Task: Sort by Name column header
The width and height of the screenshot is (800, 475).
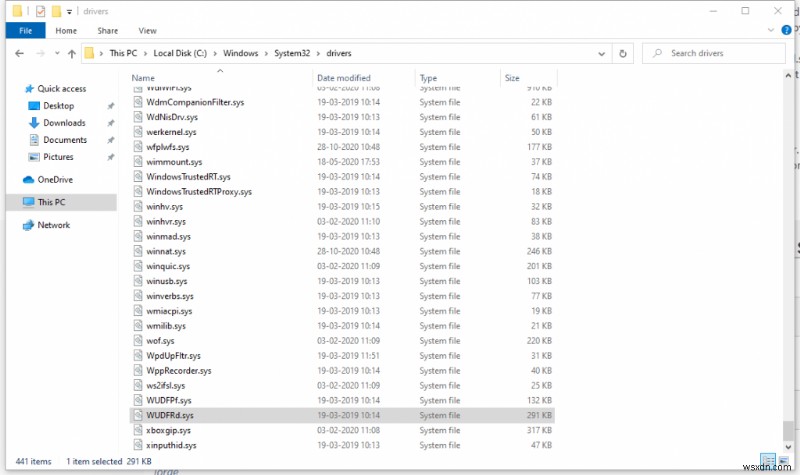Action: (x=143, y=78)
